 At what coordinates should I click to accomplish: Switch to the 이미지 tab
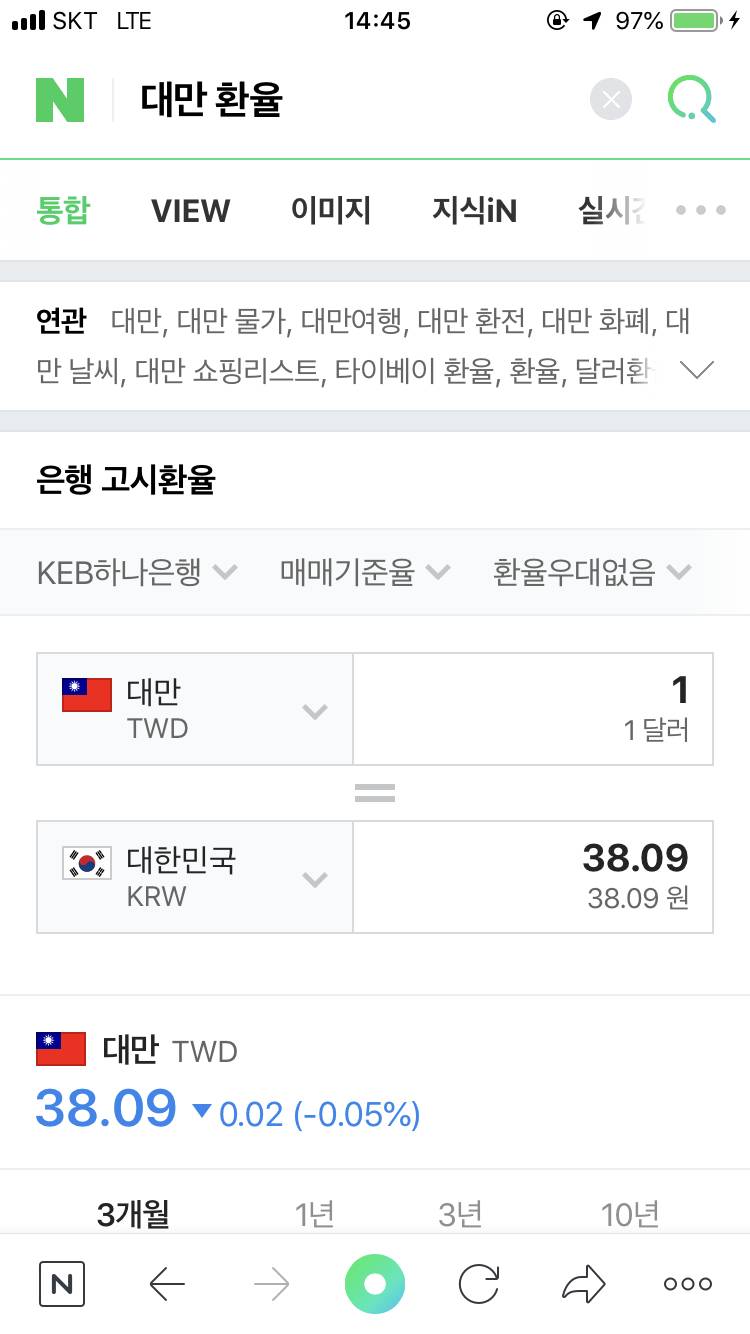pos(331,210)
